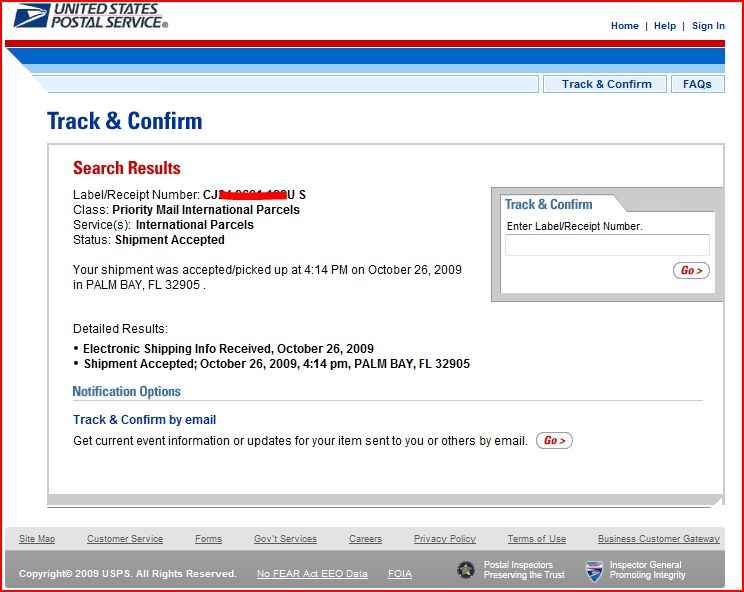Screen dimensions: 744x592
Task: Open Gov't Services footer link
Action: pos(285,538)
